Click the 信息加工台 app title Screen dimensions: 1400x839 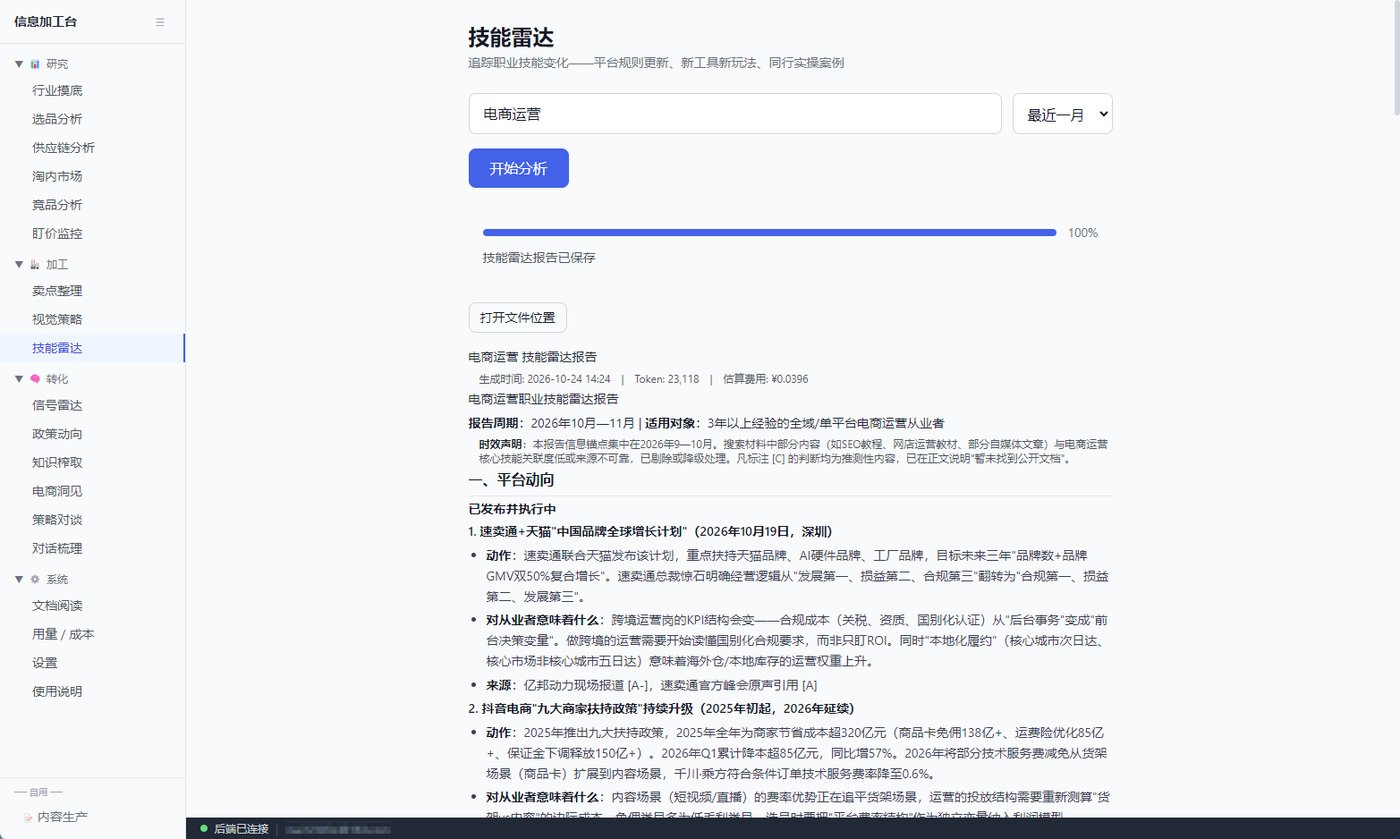(45, 22)
